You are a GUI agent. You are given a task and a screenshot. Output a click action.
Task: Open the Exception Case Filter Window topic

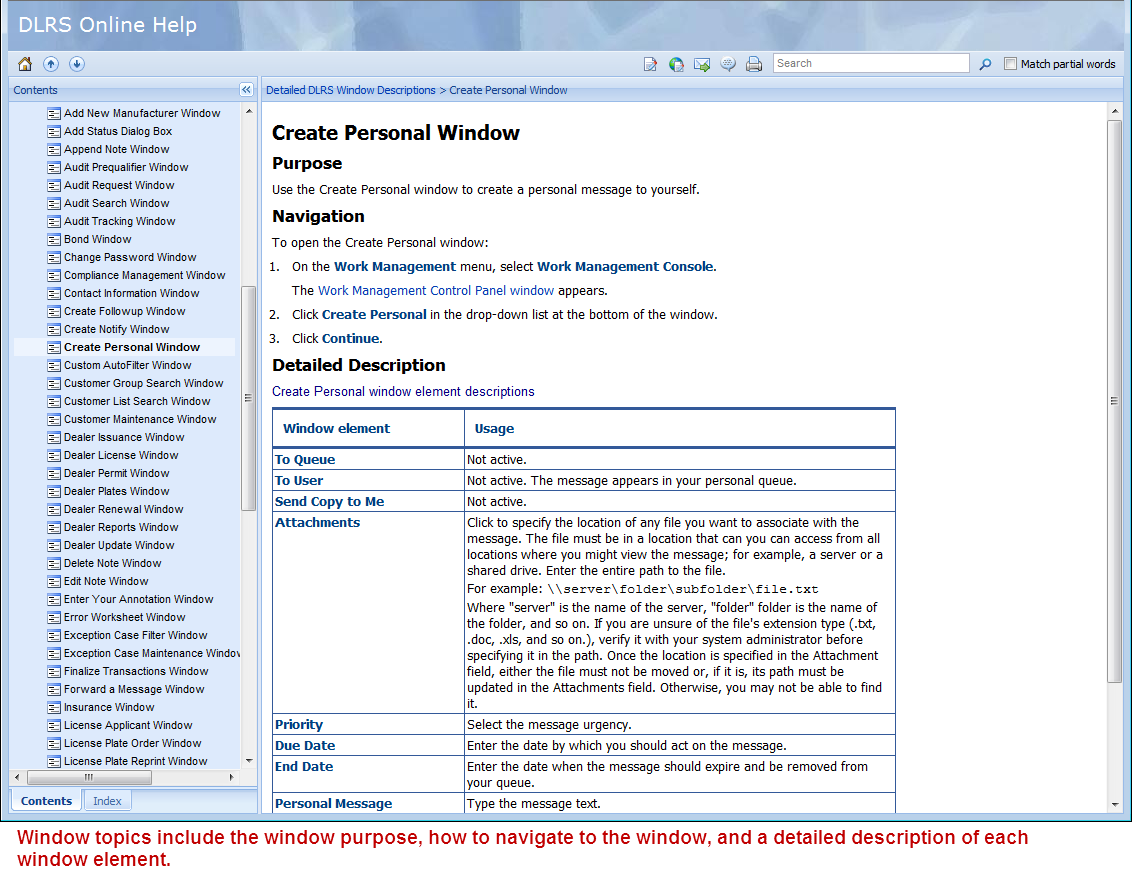tap(136, 635)
